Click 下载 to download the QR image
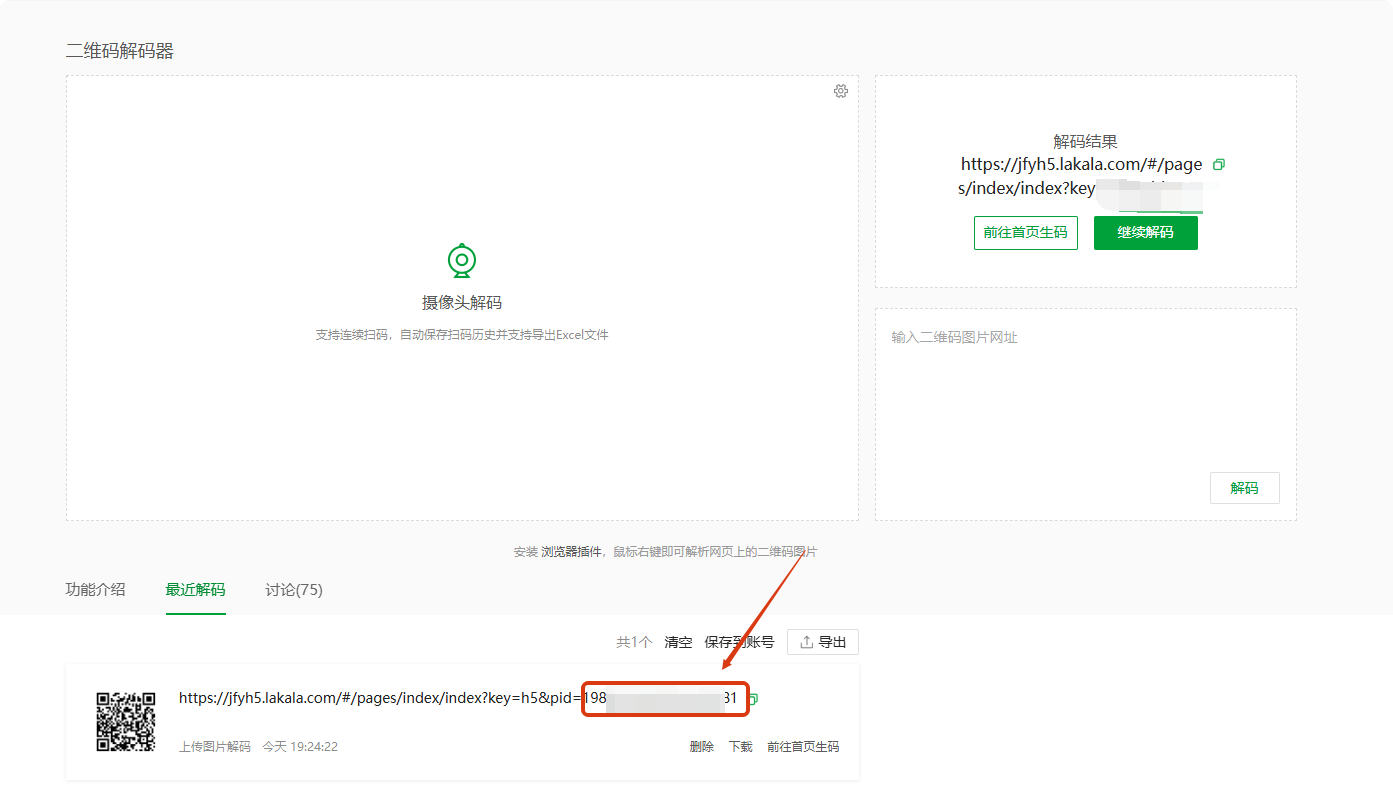This screenshot has height=799, width=1393. tap(740, 746)
